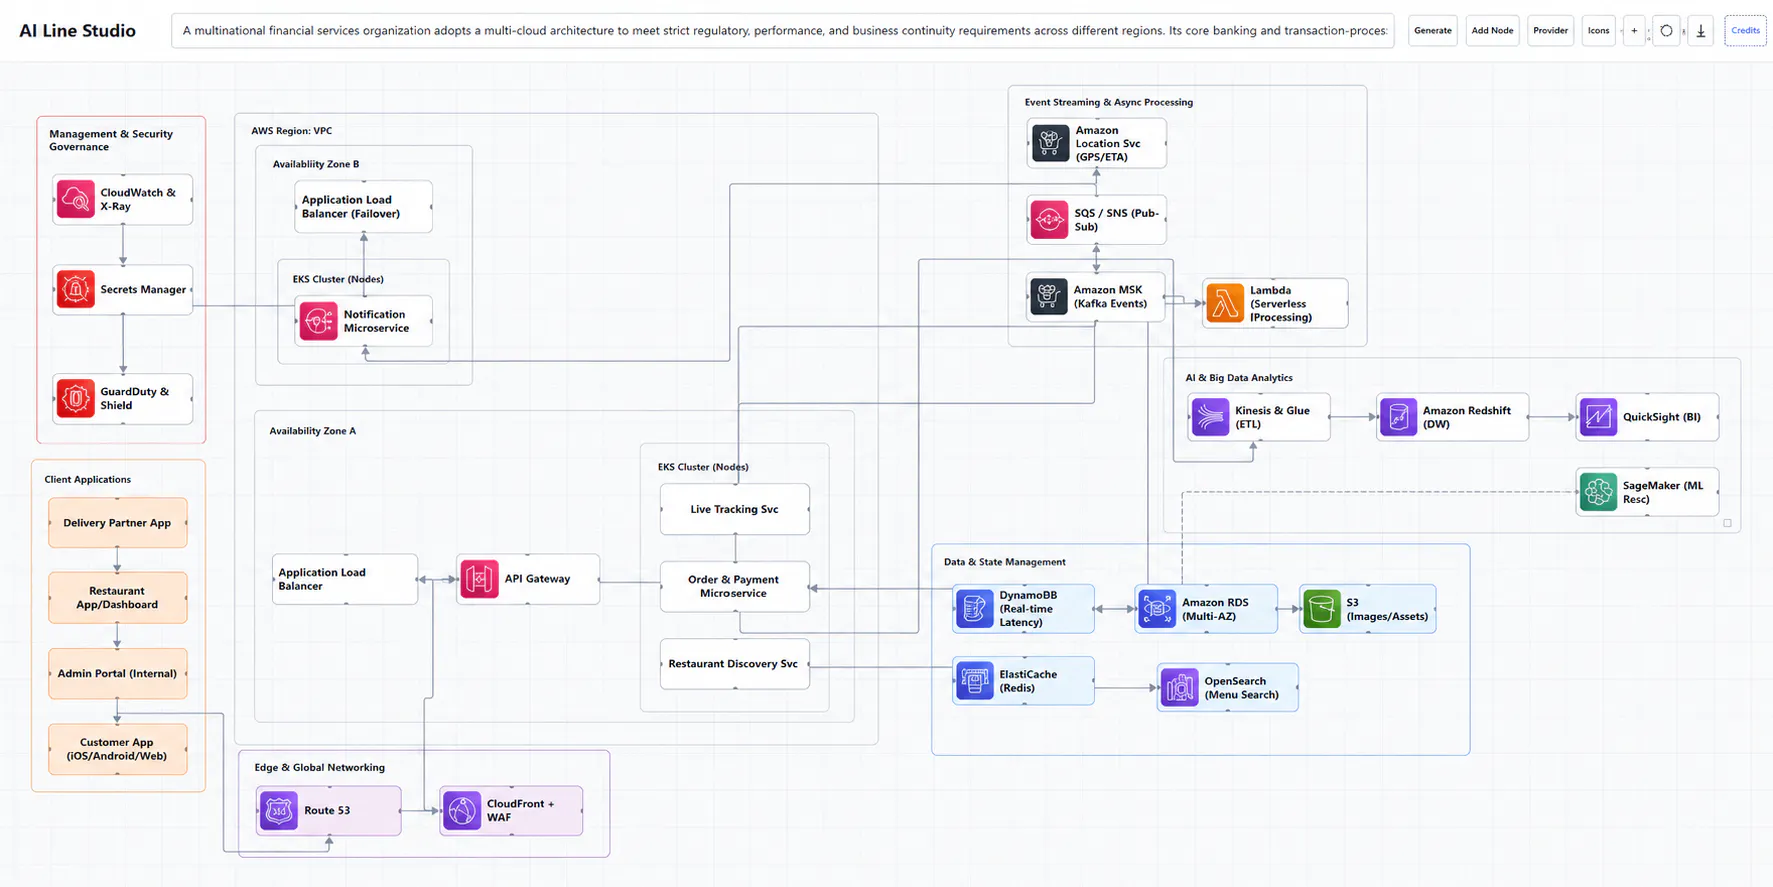
Task: Click the "Amazon Redshift (DW)" label text
Action: tap(1467, 417)
